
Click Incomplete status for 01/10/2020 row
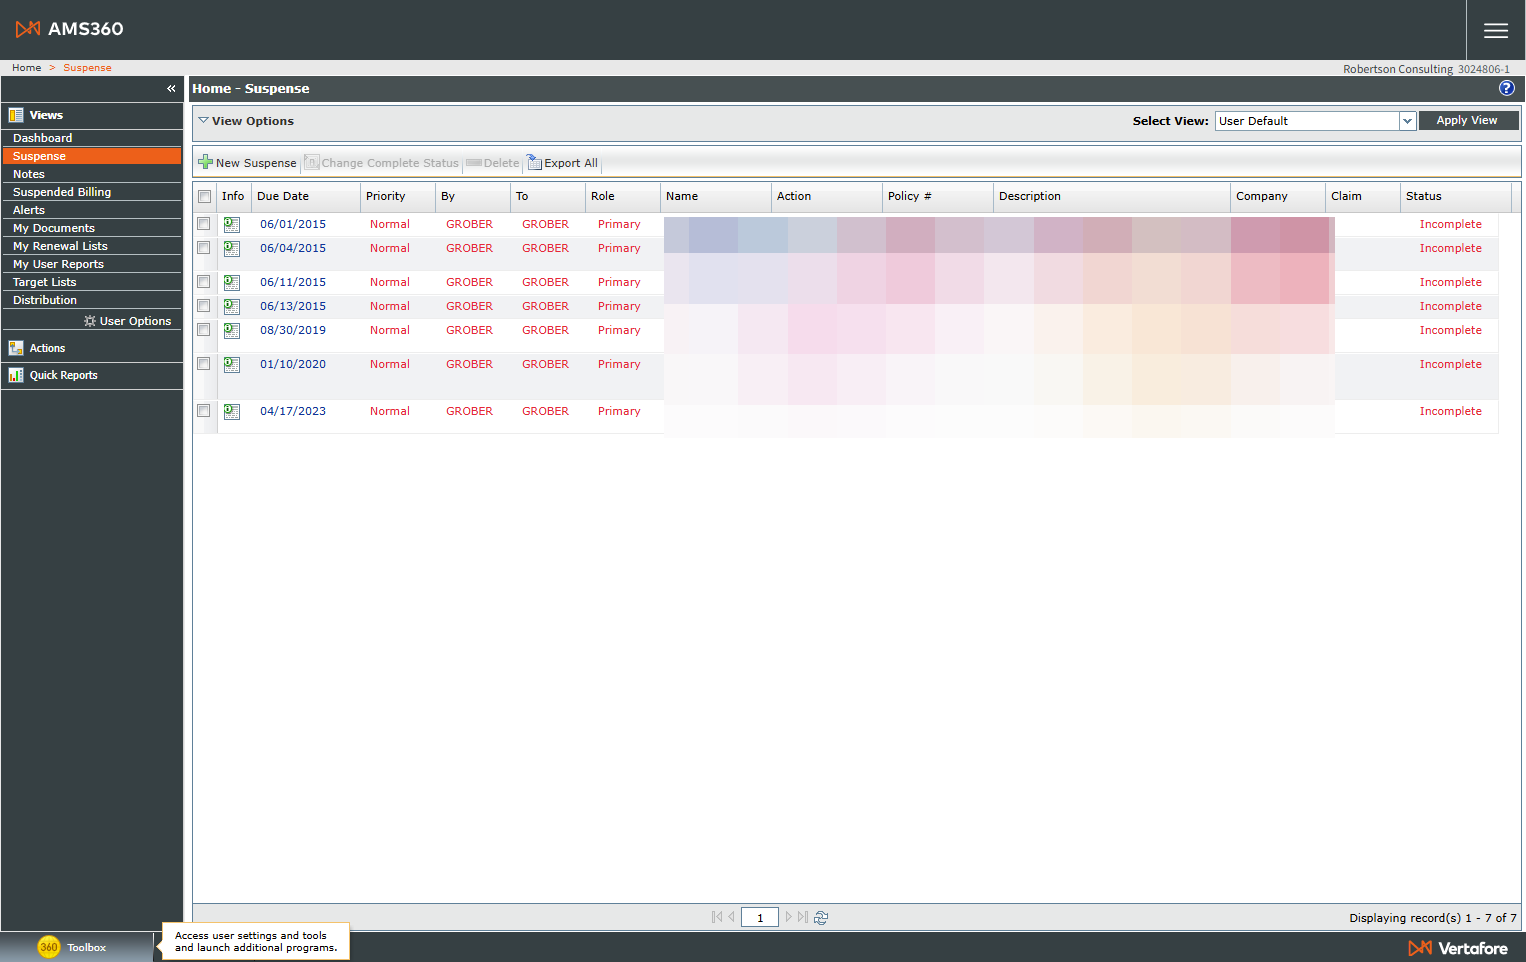point(1450,365)
